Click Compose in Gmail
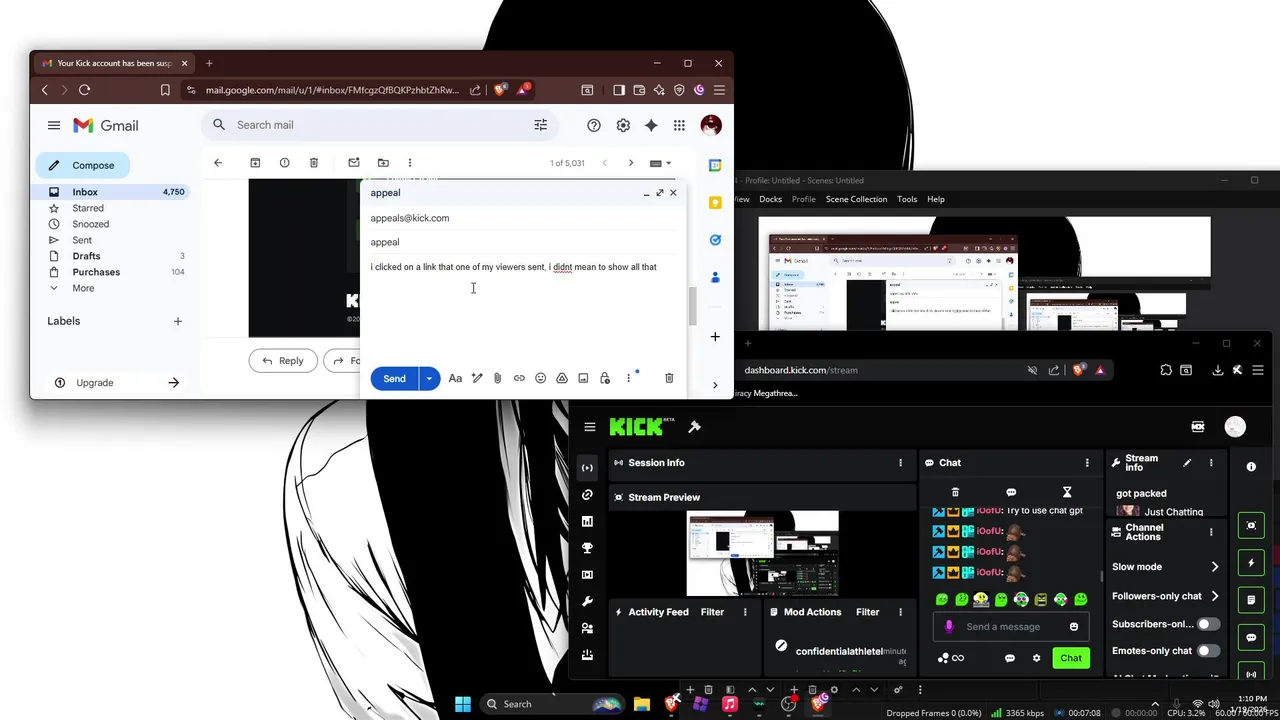Screen dimensions: 1280x720 tap(83, 165)
